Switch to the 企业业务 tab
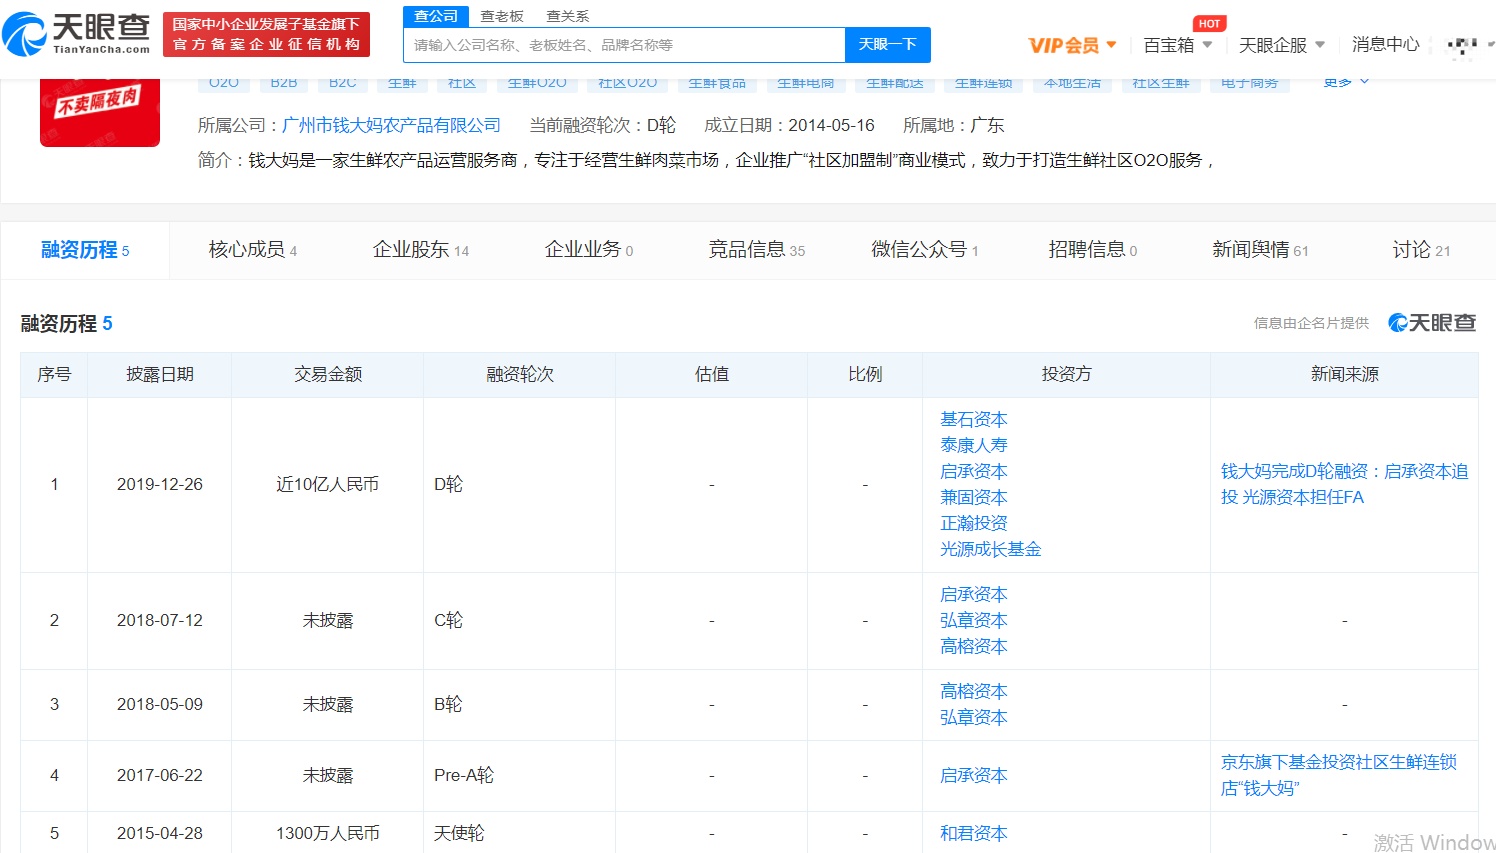The image size is (1496, 853). (x=589, y=250)
